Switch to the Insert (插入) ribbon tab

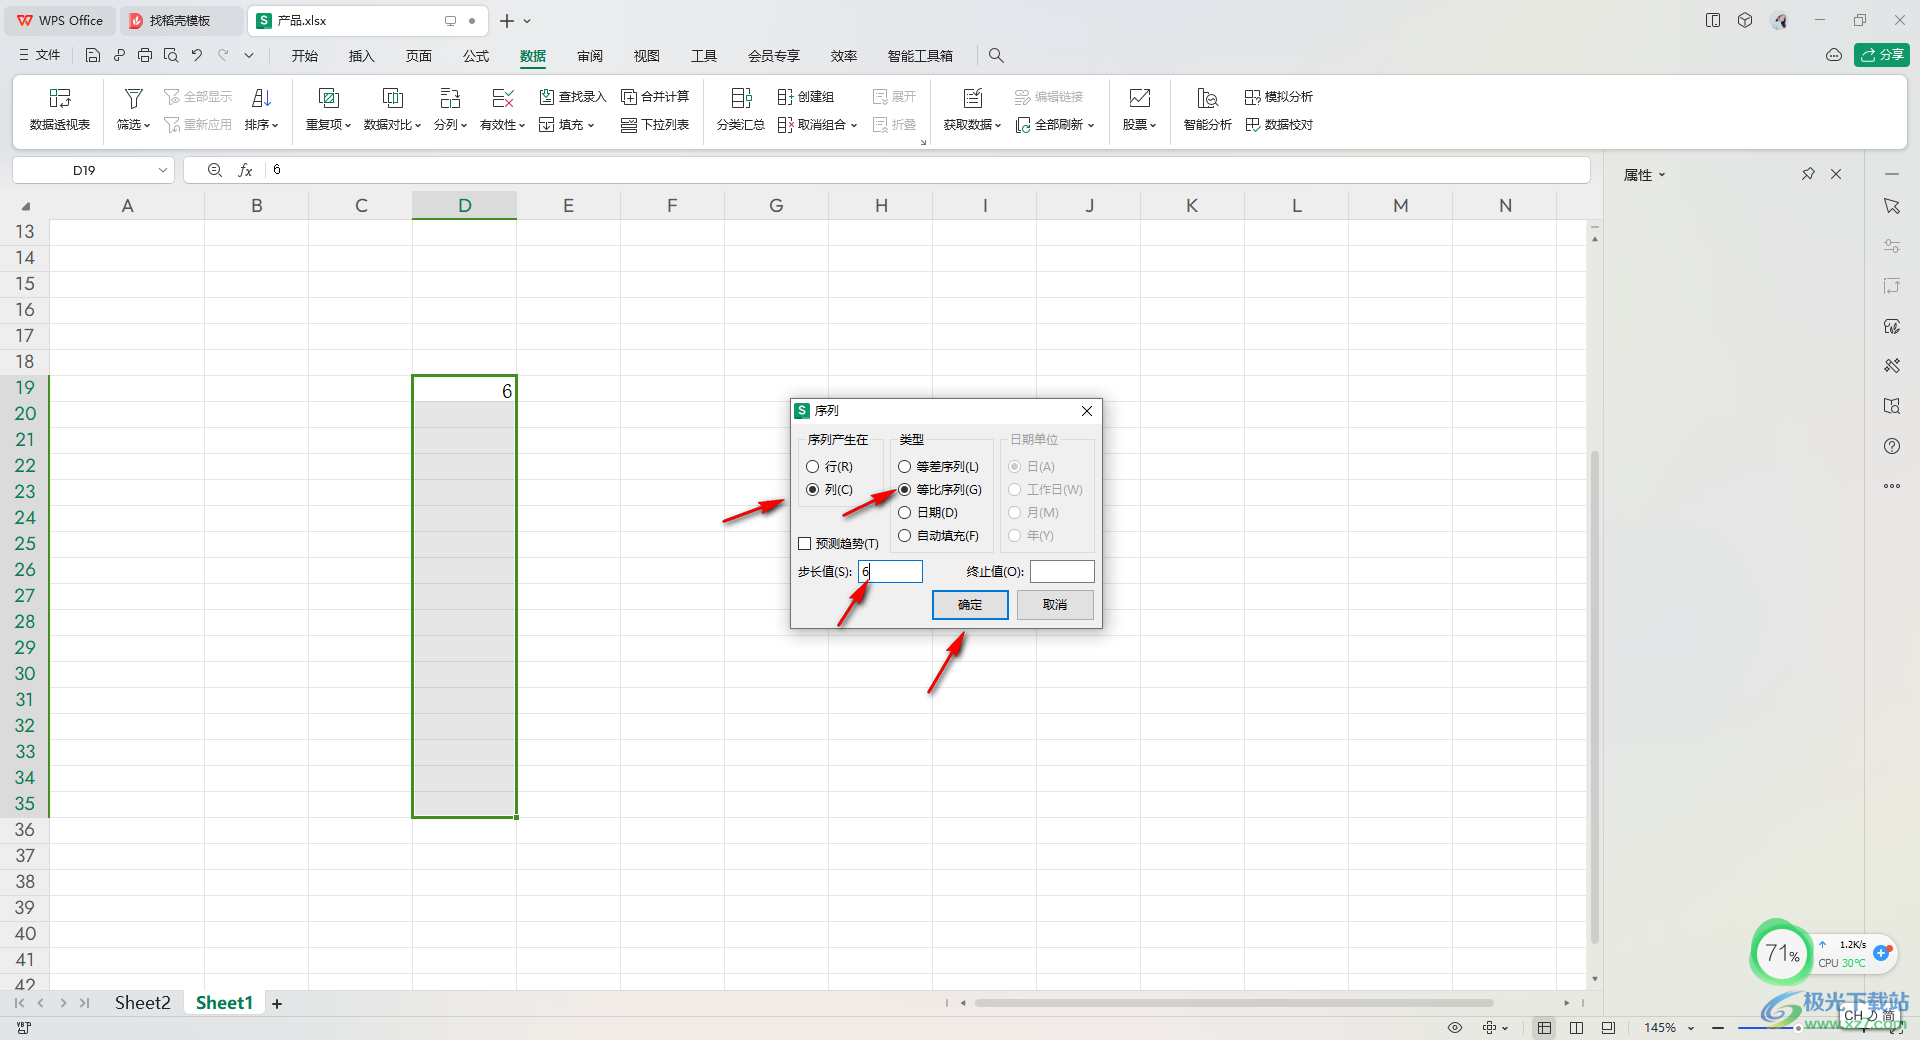362,56
